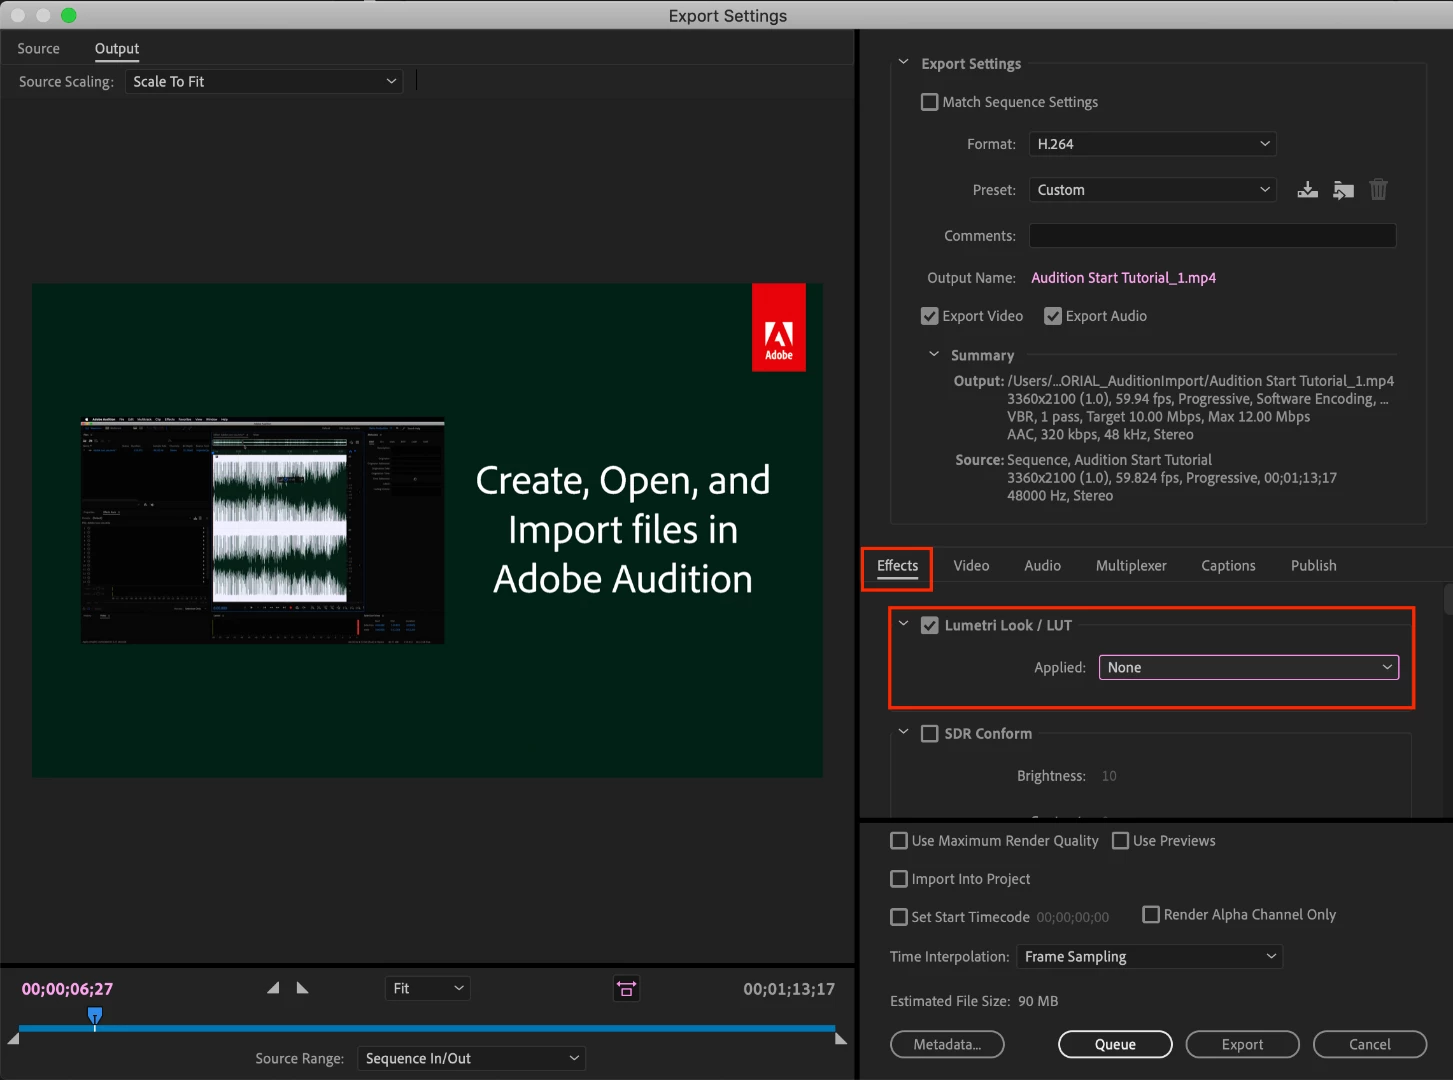Open the Multiplexer tab
The width and height of the screenshot is (1453, 1080).
[1131, 566]
